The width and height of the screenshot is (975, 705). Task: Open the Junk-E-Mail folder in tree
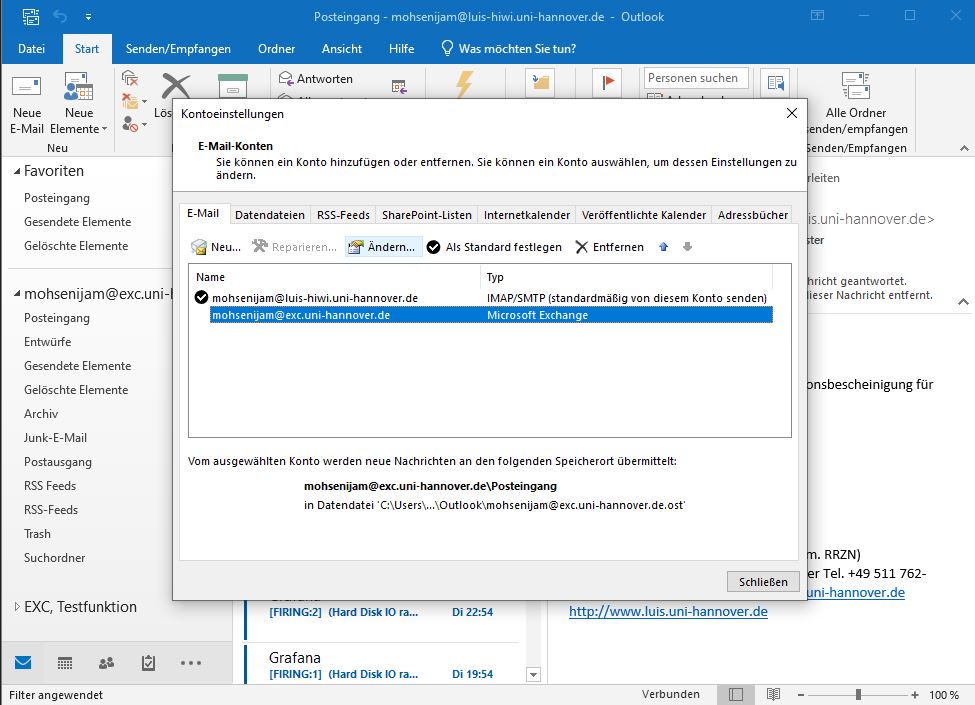coord(55,438)
